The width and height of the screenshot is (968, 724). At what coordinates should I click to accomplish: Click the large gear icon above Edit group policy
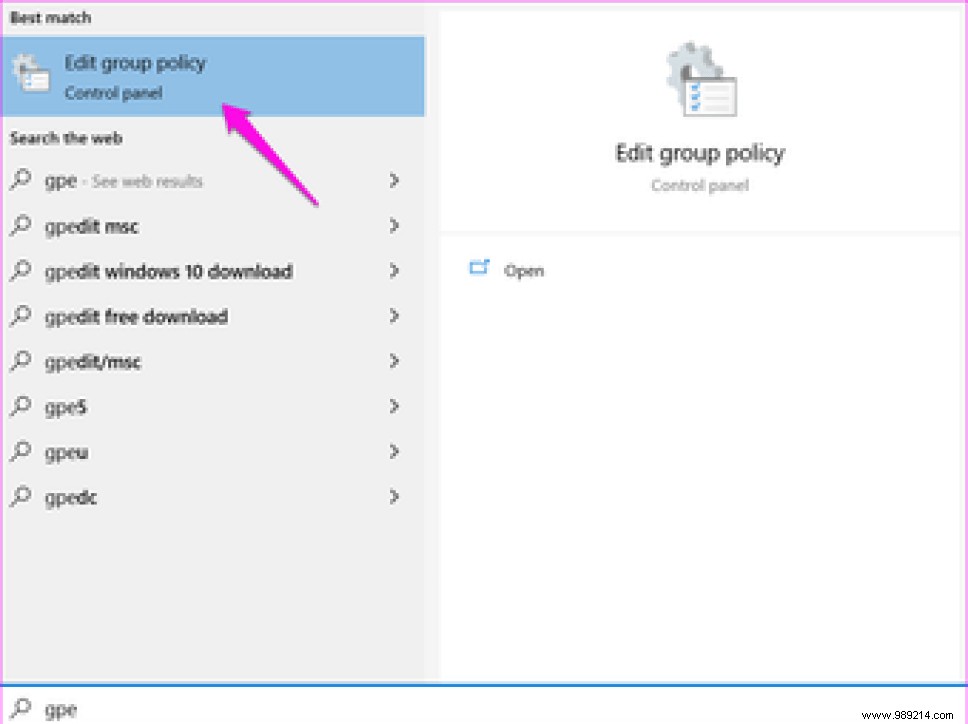point(698,78)
